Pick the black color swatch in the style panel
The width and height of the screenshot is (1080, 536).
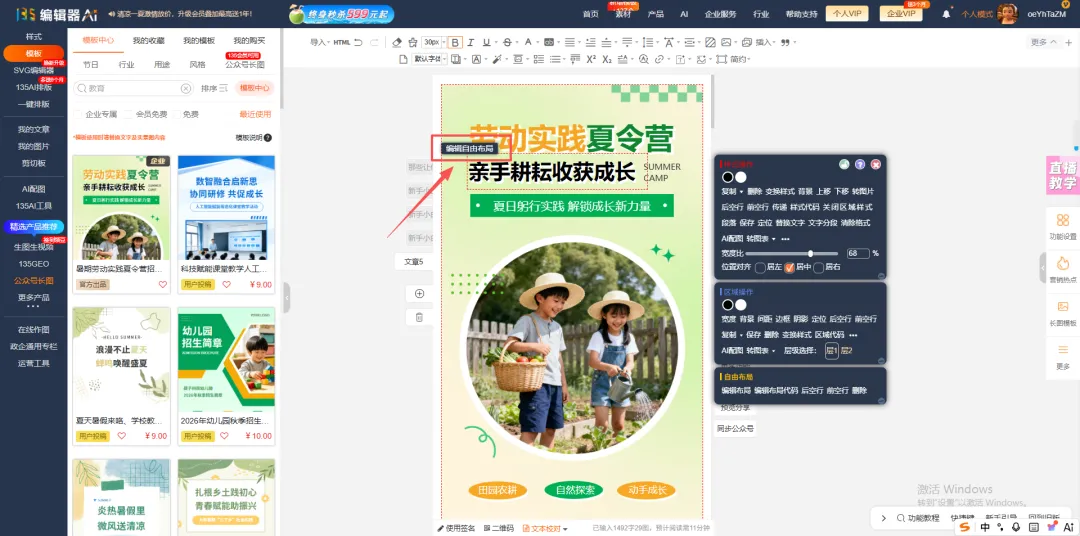click(x=727, y=177)
